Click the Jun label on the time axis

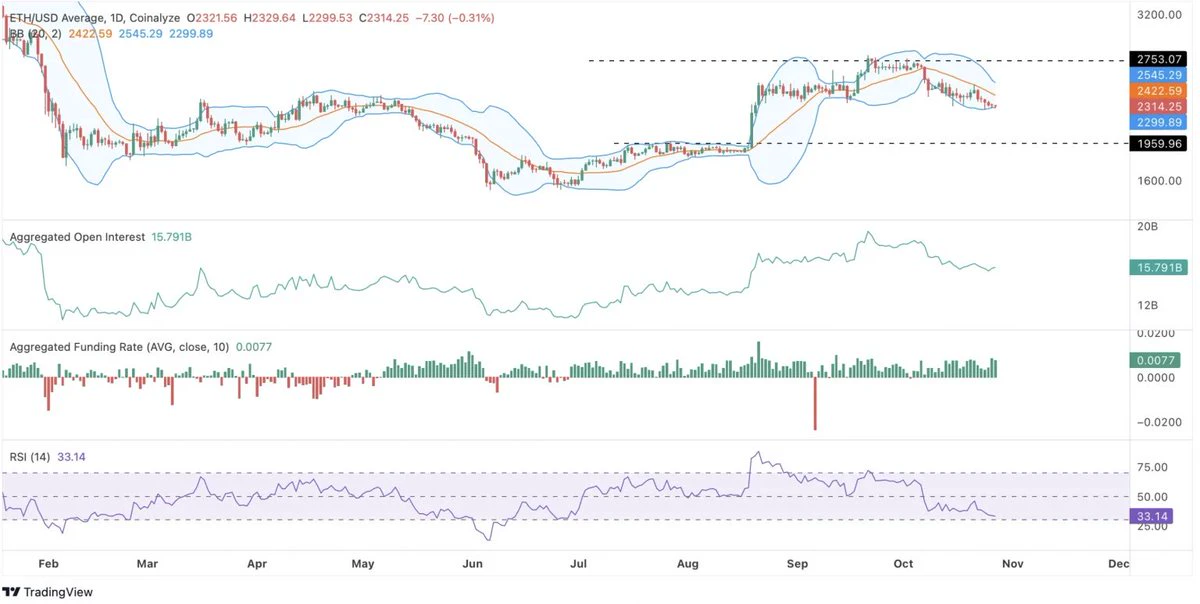point(473,564)
